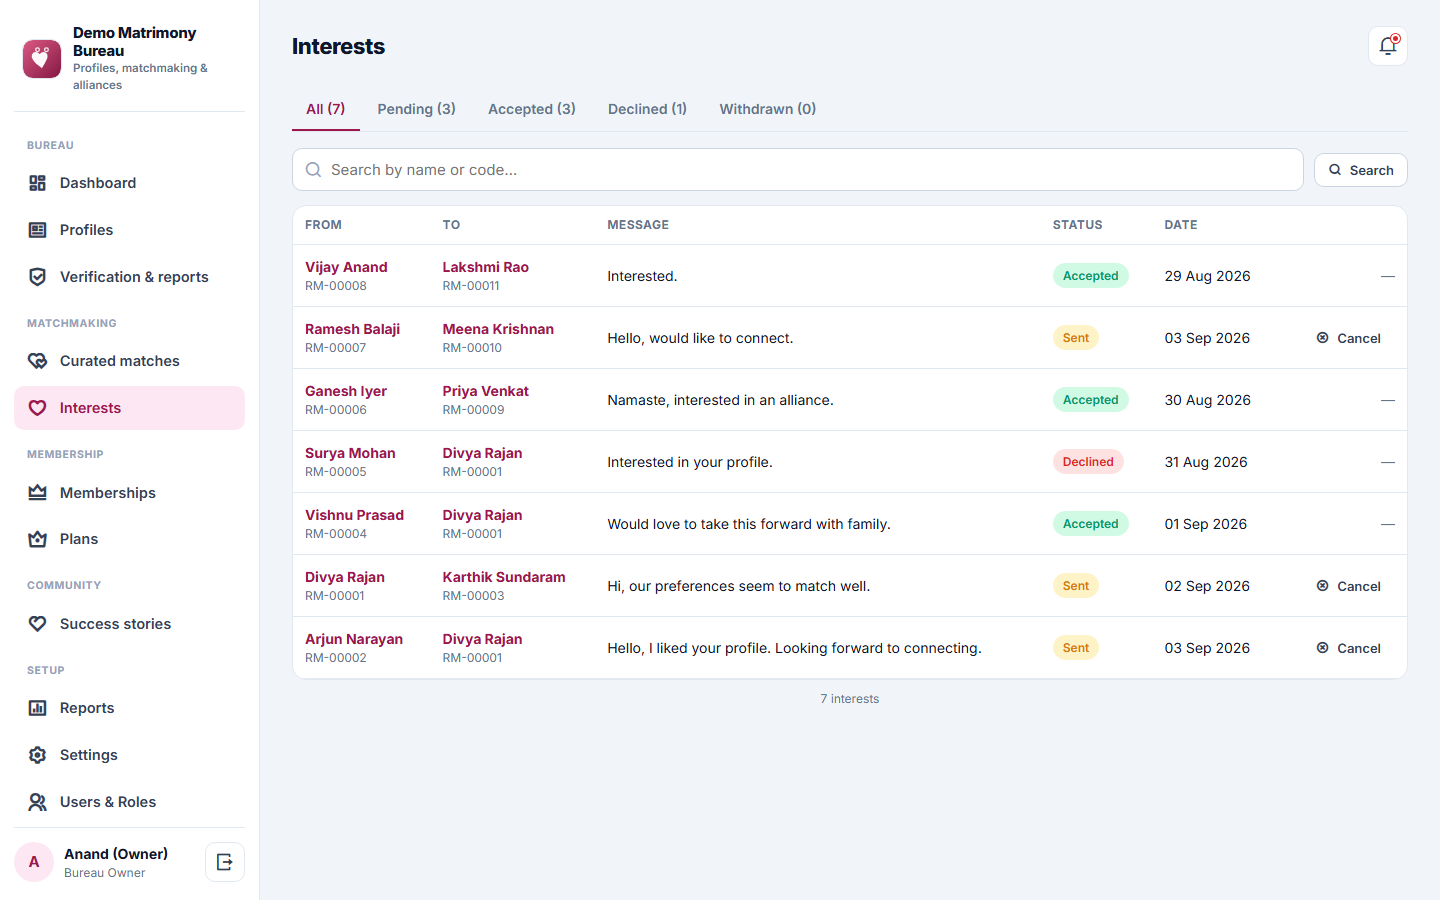Open Success stories page
The height and width of the screenshot is (900, 1440).
[x=129, y=624]
